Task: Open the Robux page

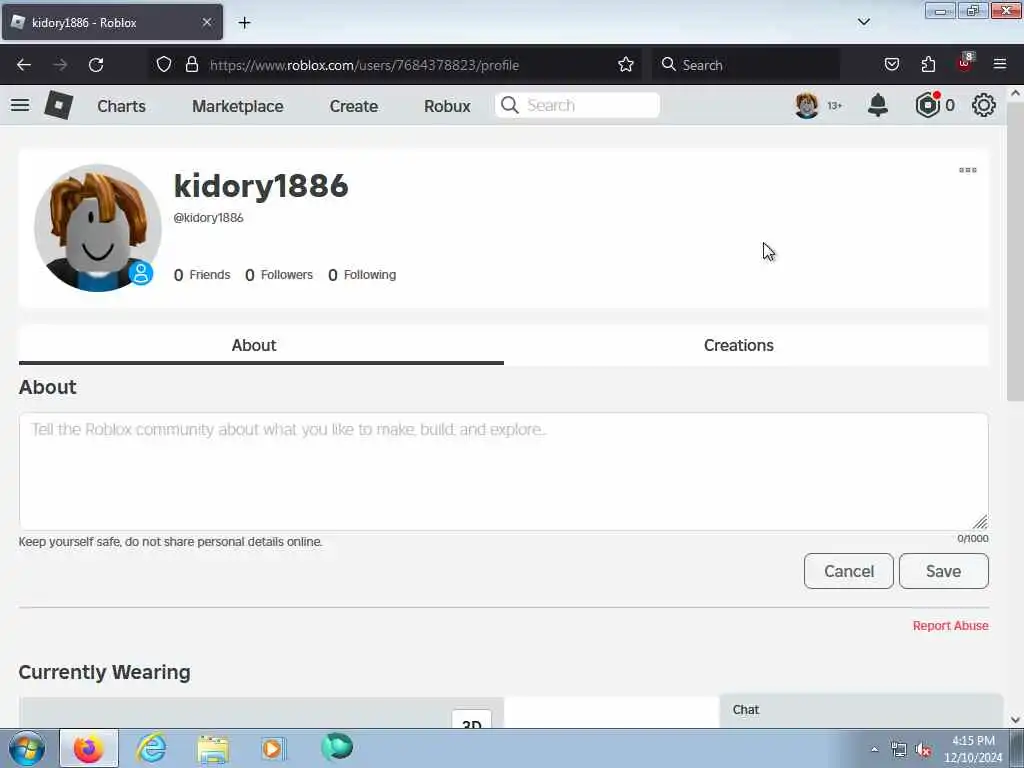Action: click(x=447, y=106)
